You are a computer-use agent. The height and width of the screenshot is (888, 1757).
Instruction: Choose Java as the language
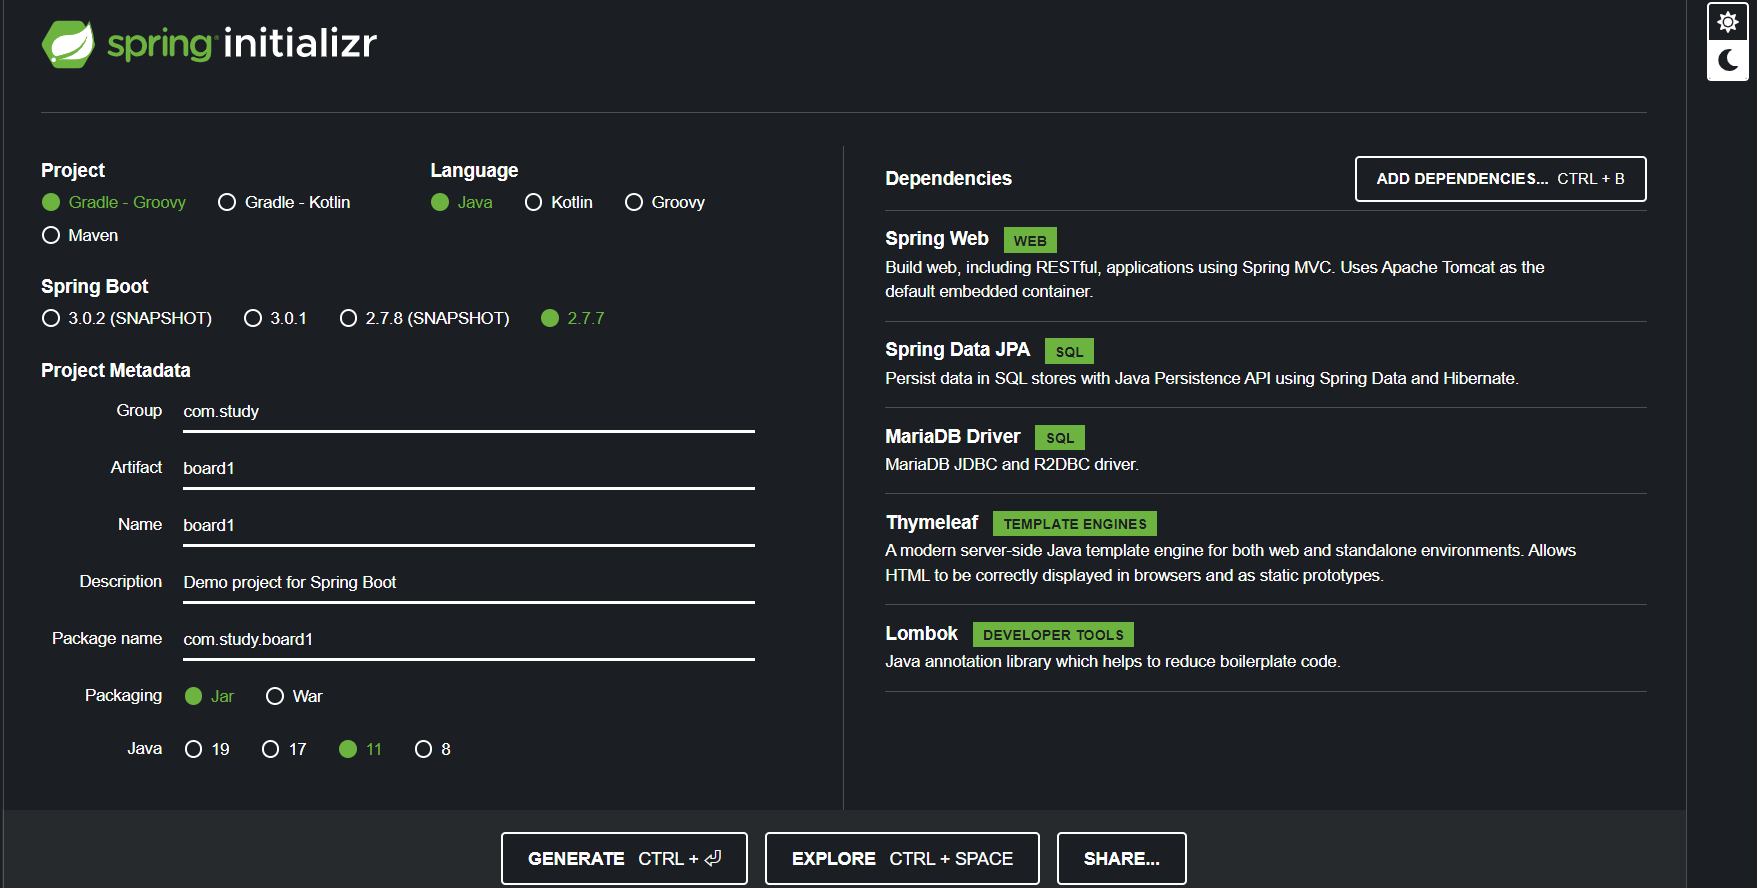[x=462, y=202]
